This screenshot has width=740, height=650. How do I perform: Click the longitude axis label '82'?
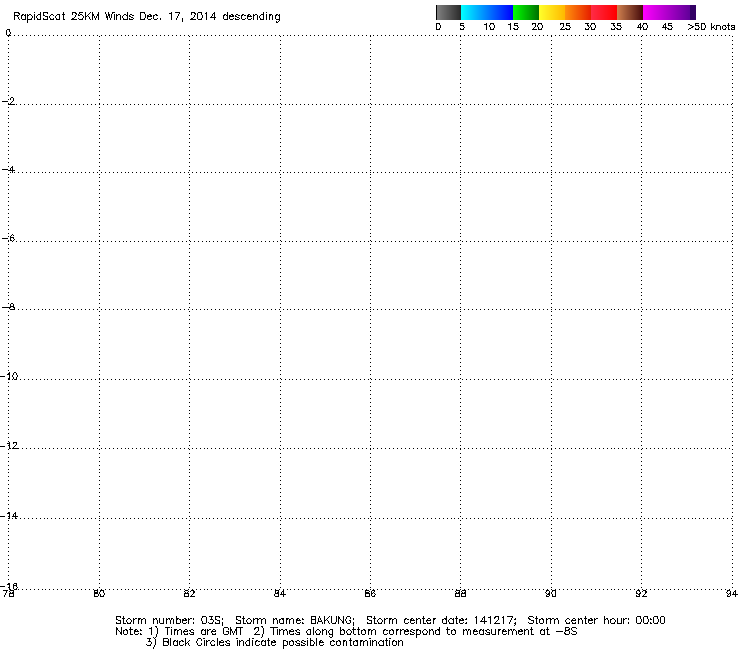point(189,594)
